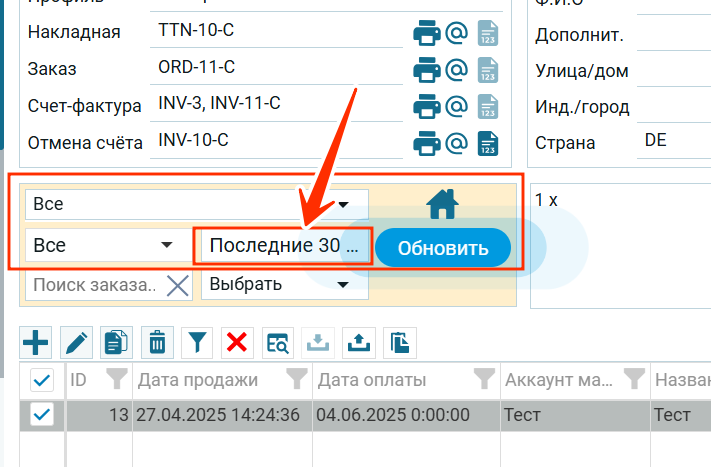Open the 'Дата оплаты' column filter
The width and height of the screenshot is (711, 467).
click(x=485, y=379)
